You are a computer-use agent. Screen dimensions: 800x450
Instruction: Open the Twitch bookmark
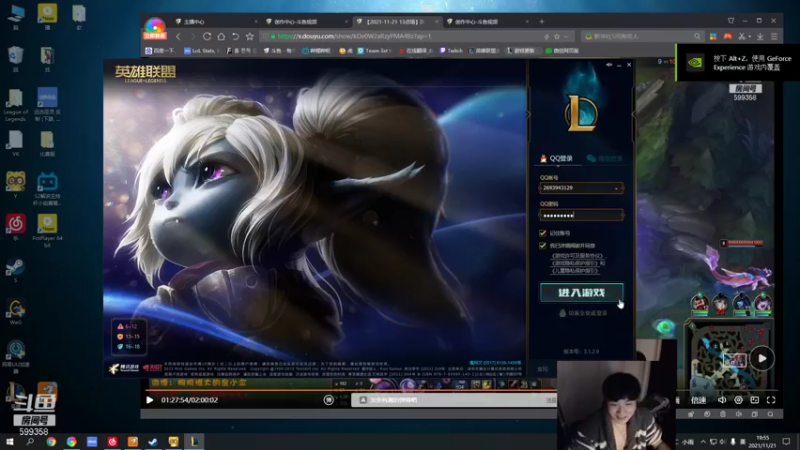coord(451,51)
